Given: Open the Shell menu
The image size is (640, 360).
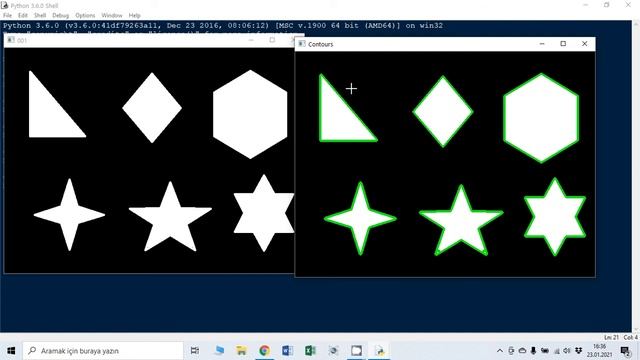Looking at the screenshot, I should pos(40,16).
